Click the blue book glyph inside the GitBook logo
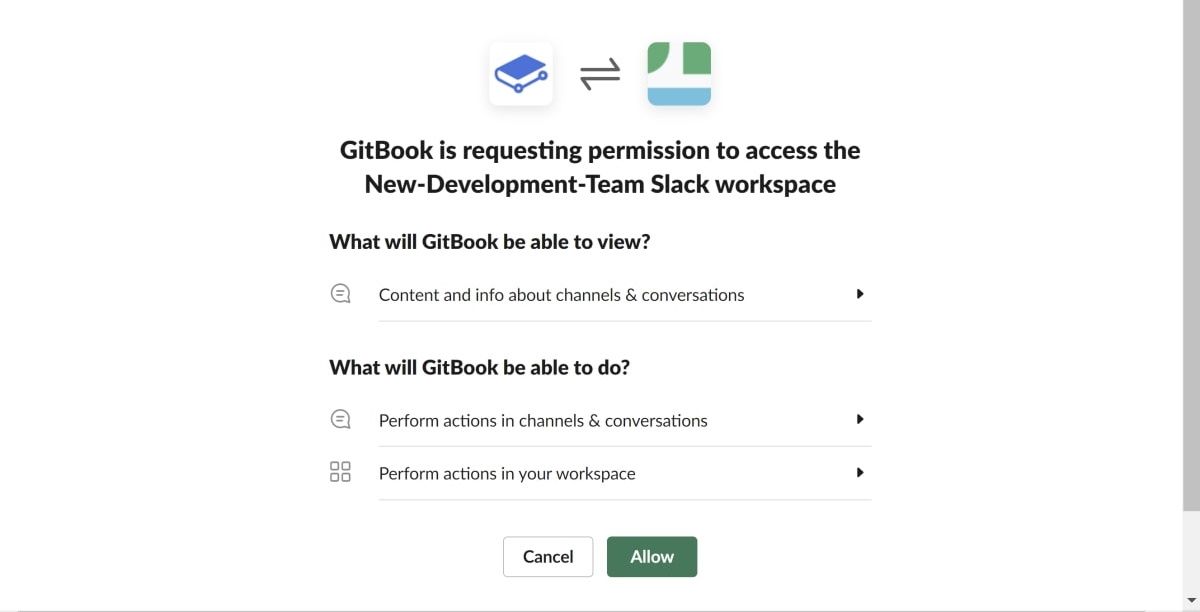The width and height of the screenshot is (1200, 612). [520, 73]
